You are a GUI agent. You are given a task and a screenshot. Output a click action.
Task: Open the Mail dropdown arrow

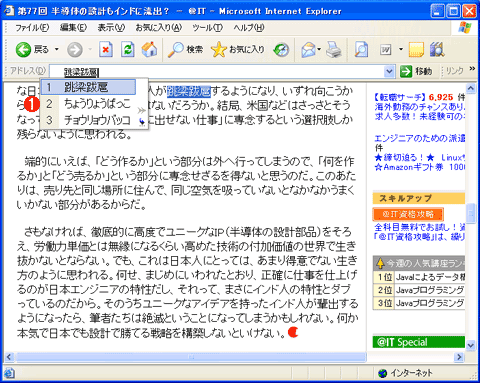point(319,50)
